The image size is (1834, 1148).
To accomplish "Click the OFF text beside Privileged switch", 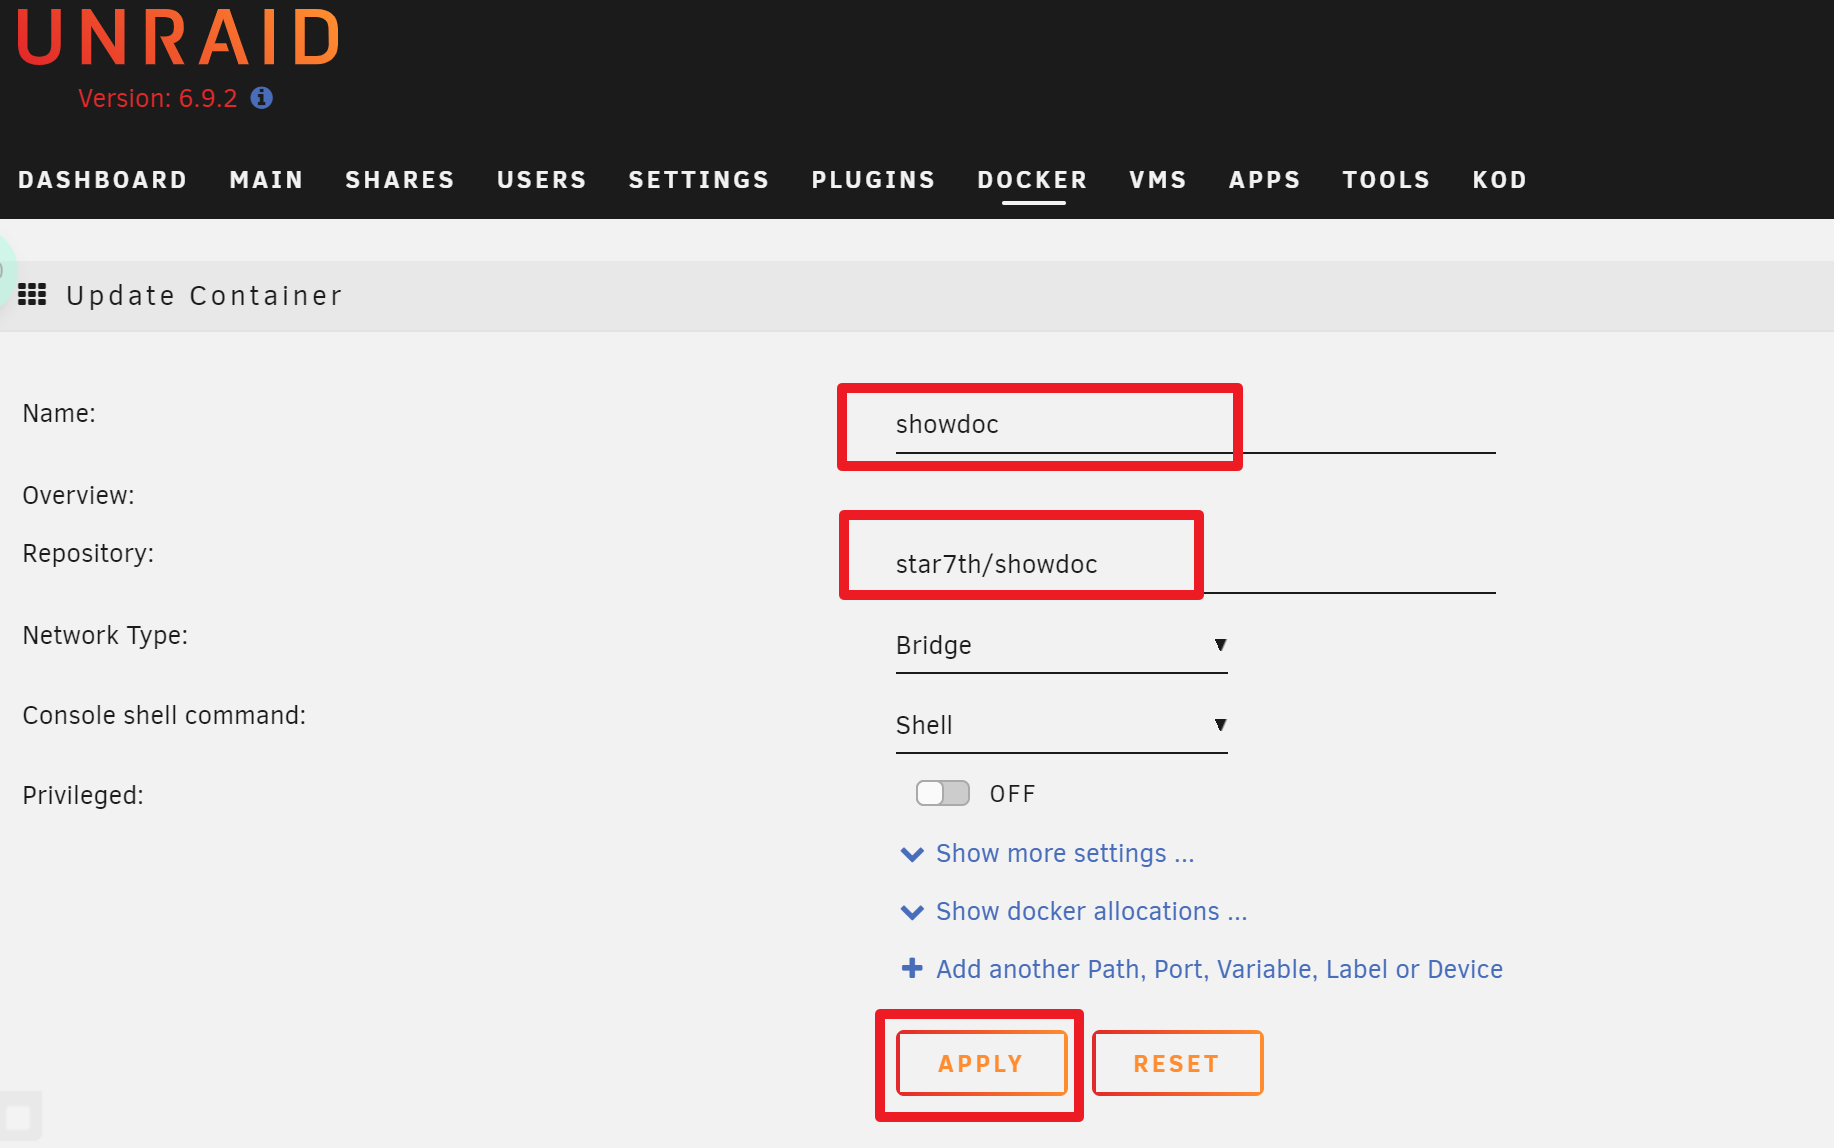I will (1012, 794).
